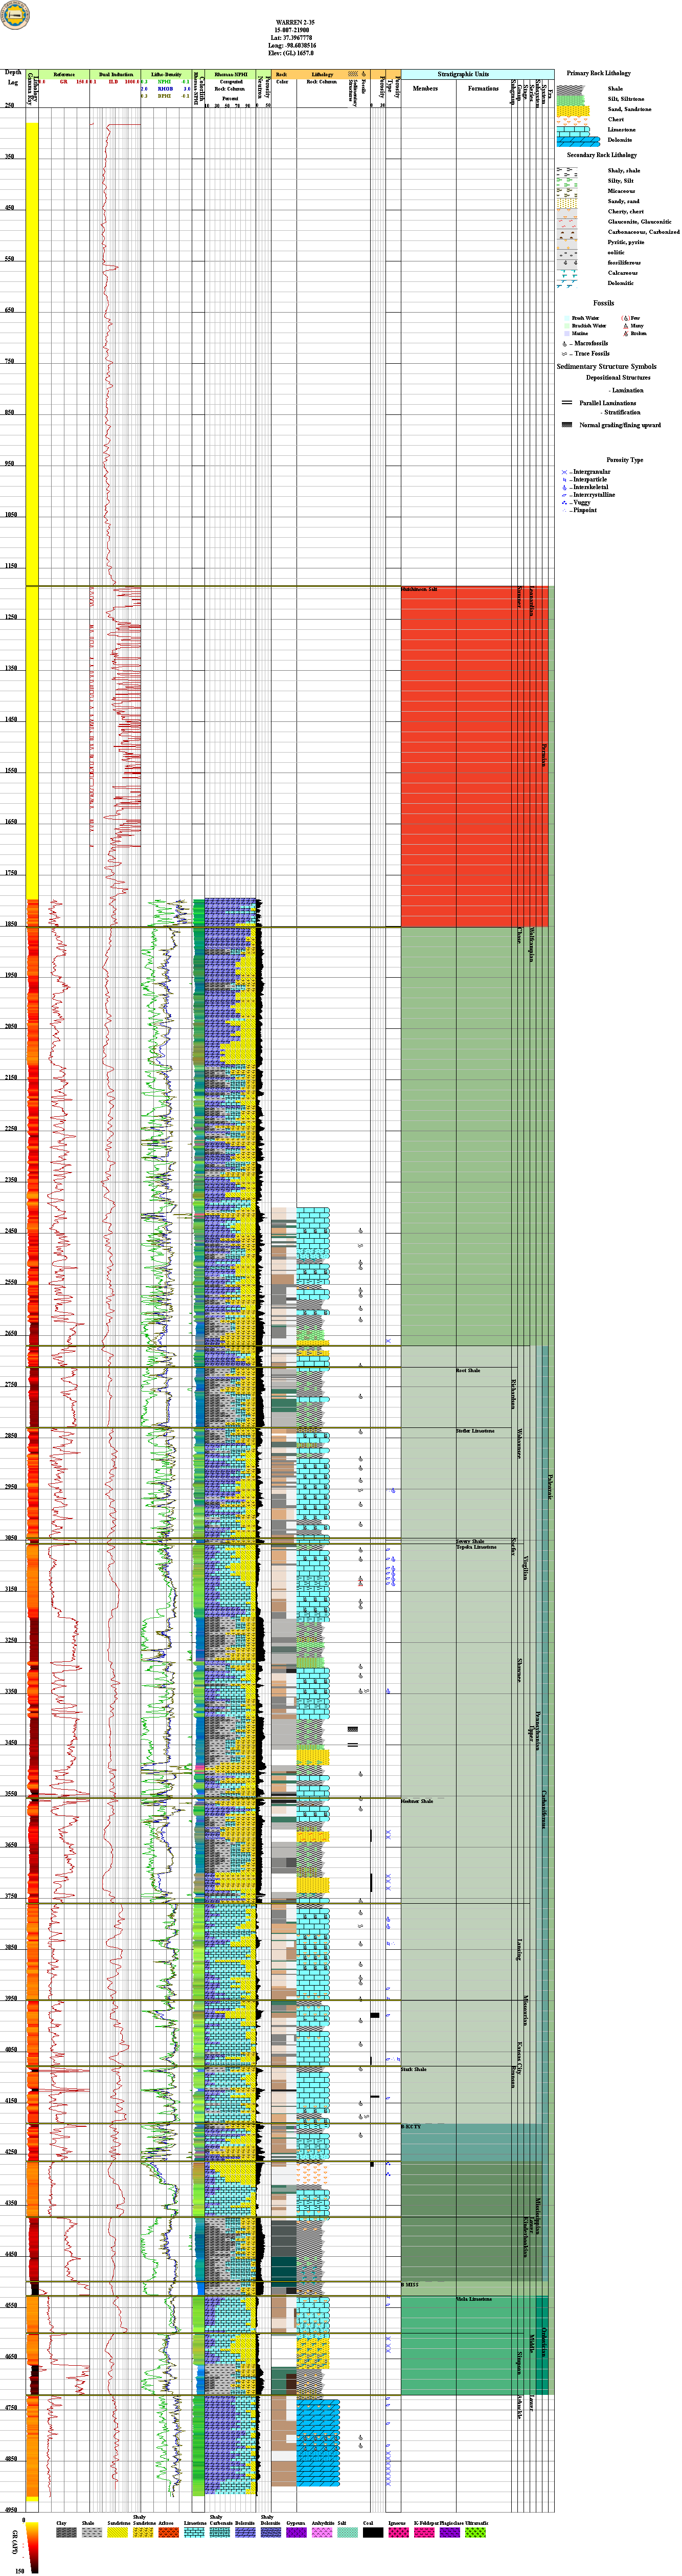Click the Macrofossils symbol in Fossils legend
The image size is (682, 2576).
pyautogui.click(x=565, y=343)
